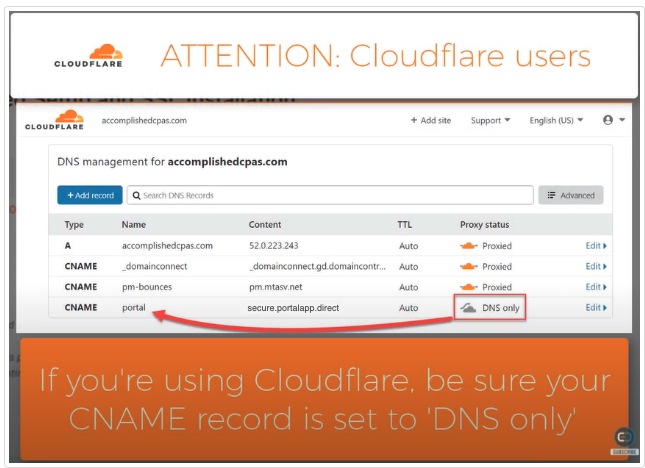This screenshot has width=645, height=468.
Task: Open the Support dropdown menu
Action: click(490, 120)
